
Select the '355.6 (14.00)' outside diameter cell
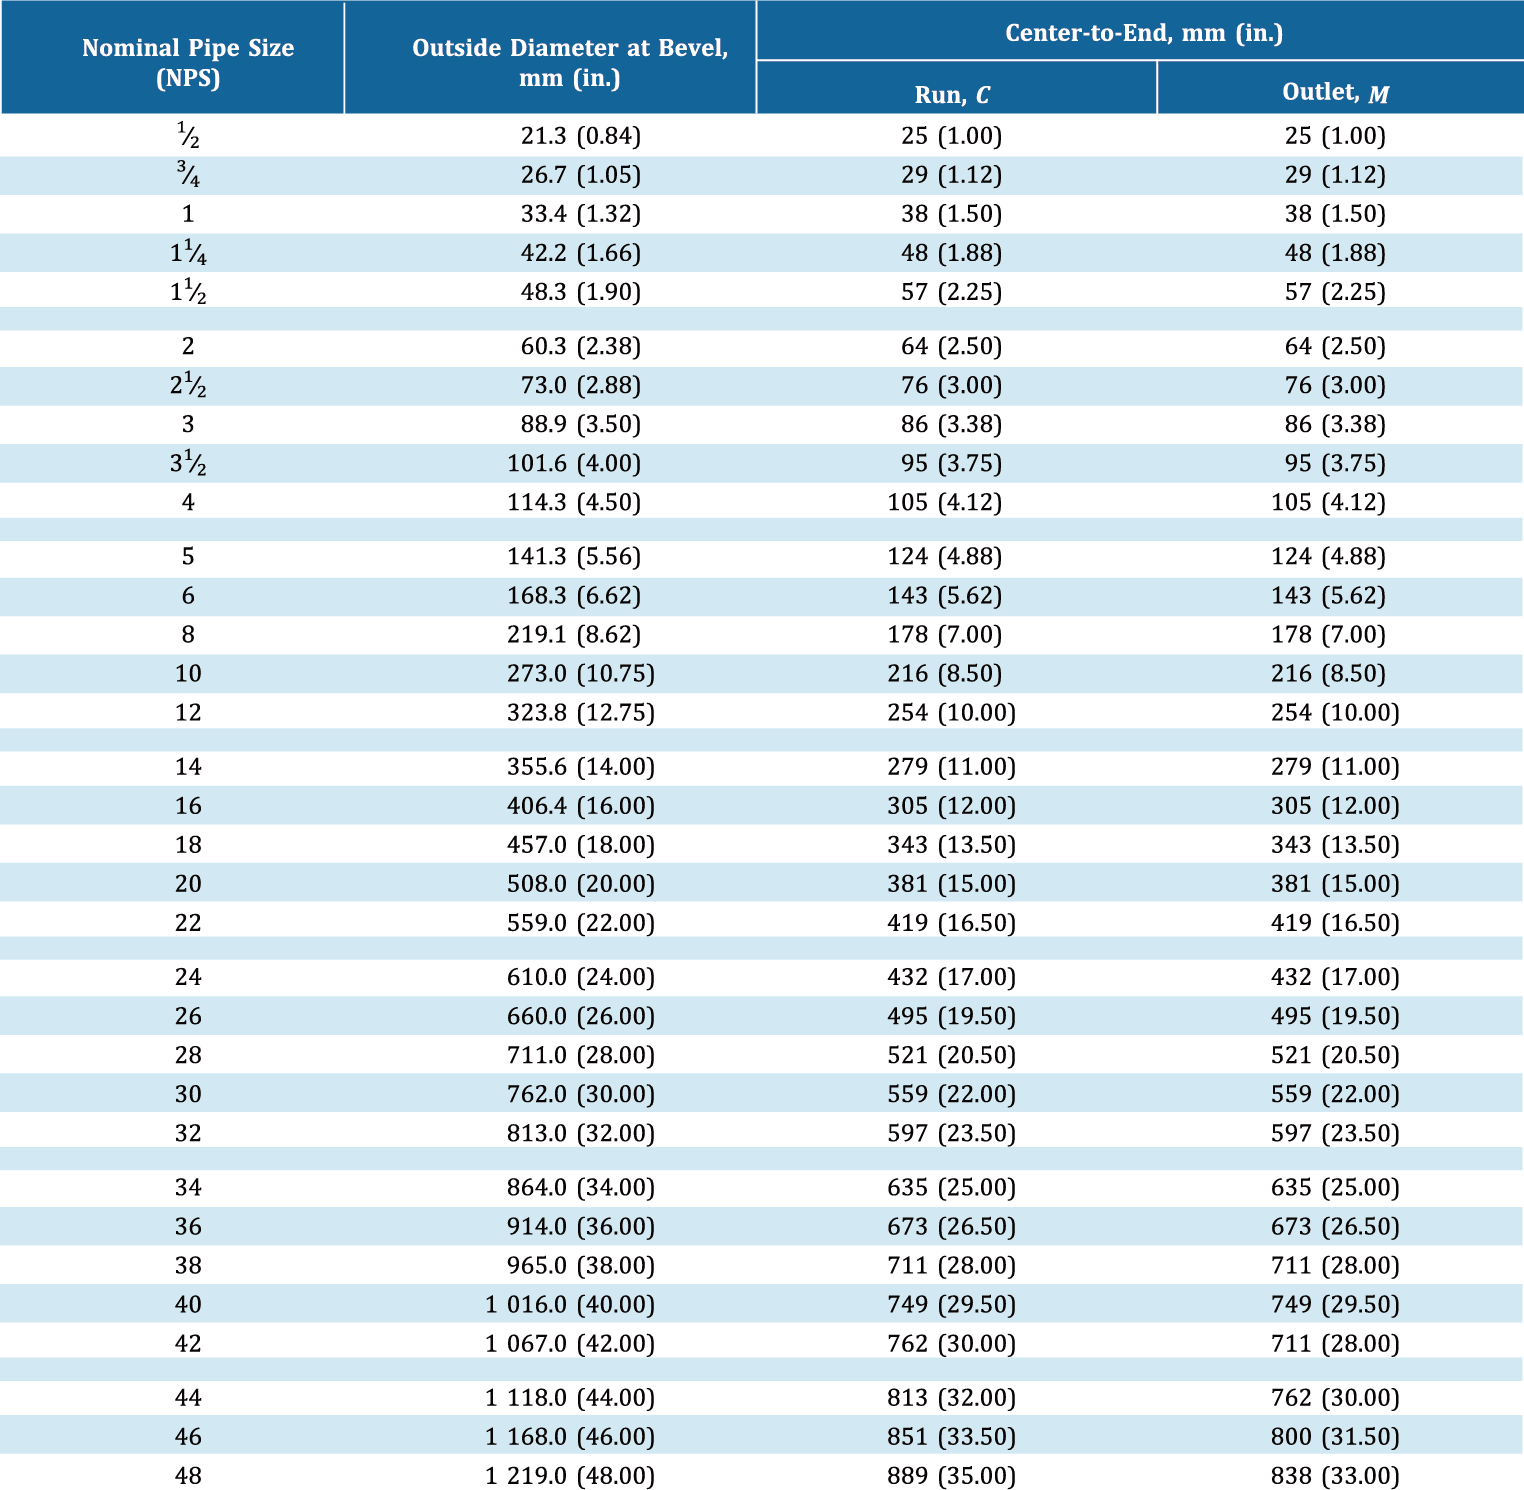pyautogui.click(x=581, y=766)
